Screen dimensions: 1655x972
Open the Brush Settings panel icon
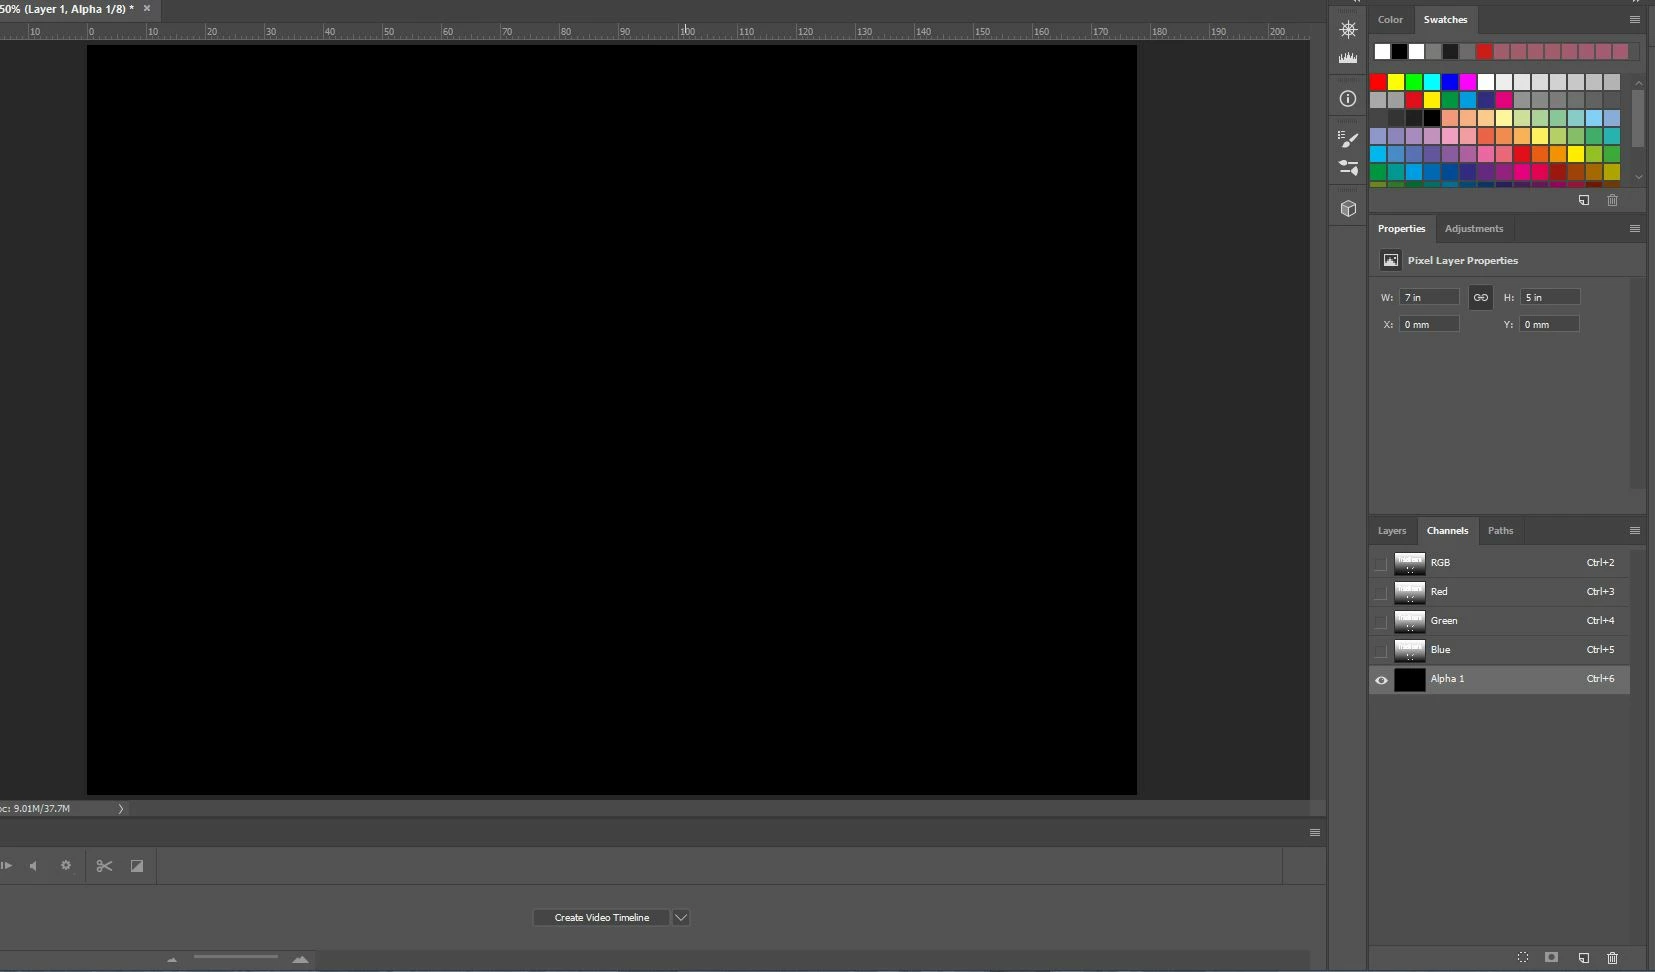click(1348, 139)
